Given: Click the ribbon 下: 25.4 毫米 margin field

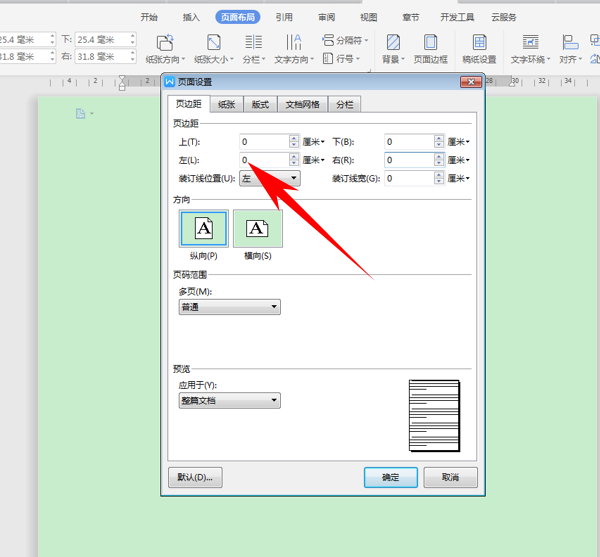Looking at the screenshot, I should coord(105,39).
